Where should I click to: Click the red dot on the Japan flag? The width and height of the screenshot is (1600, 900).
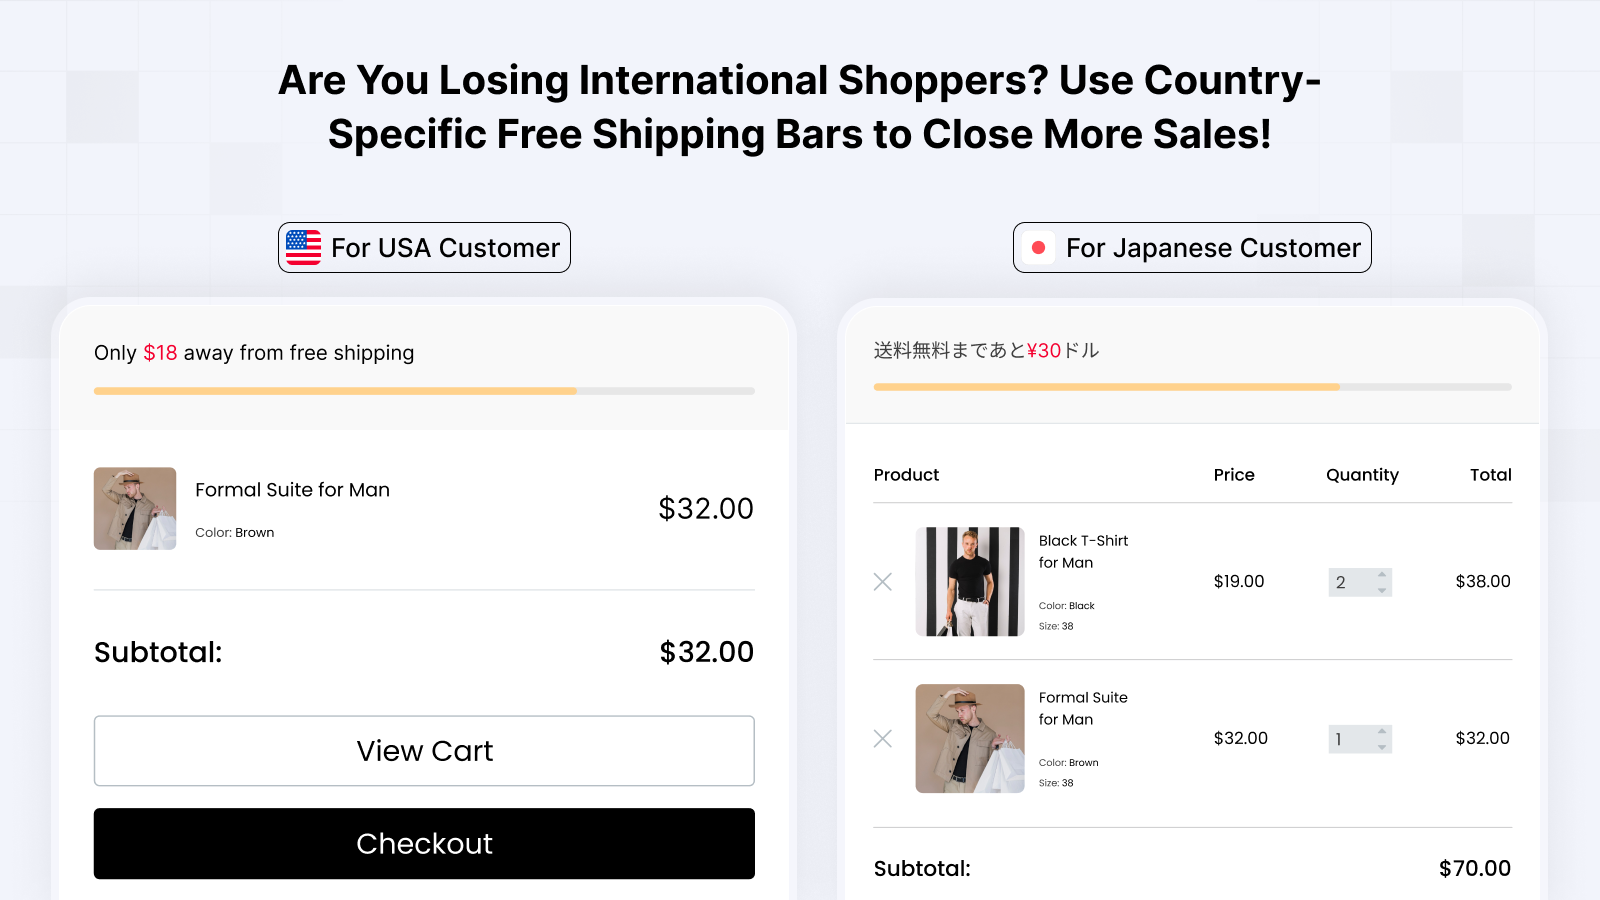[x=1039, y=247]
